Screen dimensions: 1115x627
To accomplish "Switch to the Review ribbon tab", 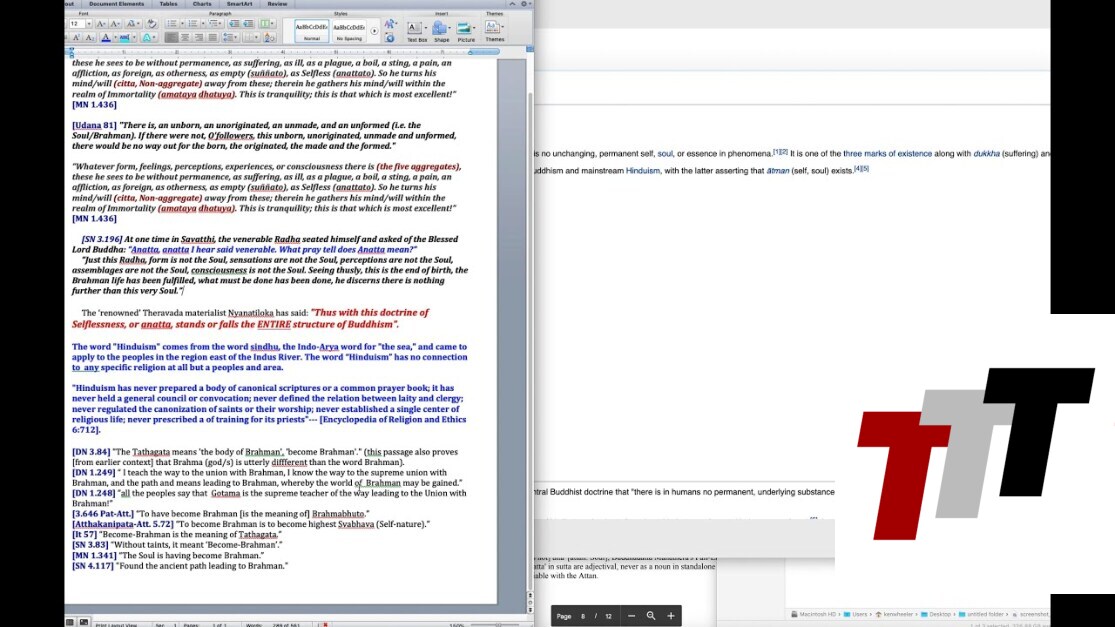I will click(x=277, y=4).
